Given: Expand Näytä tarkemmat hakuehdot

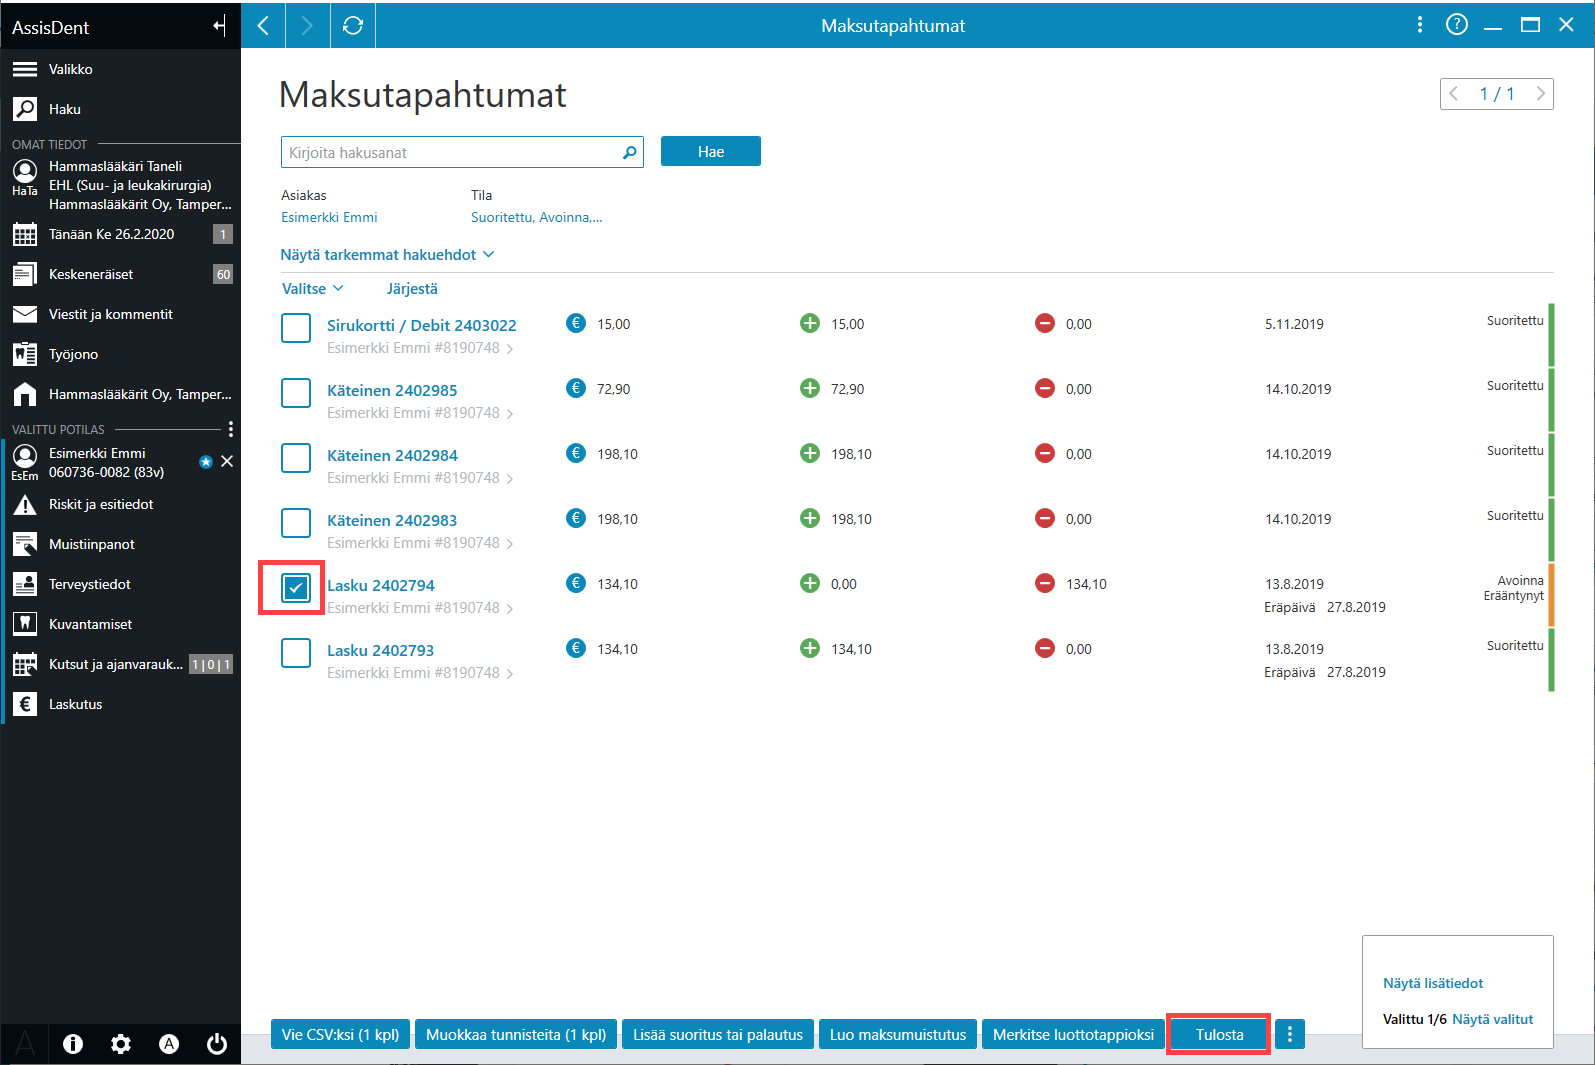Looking at the screenshot, I should [x=387, y=255].
